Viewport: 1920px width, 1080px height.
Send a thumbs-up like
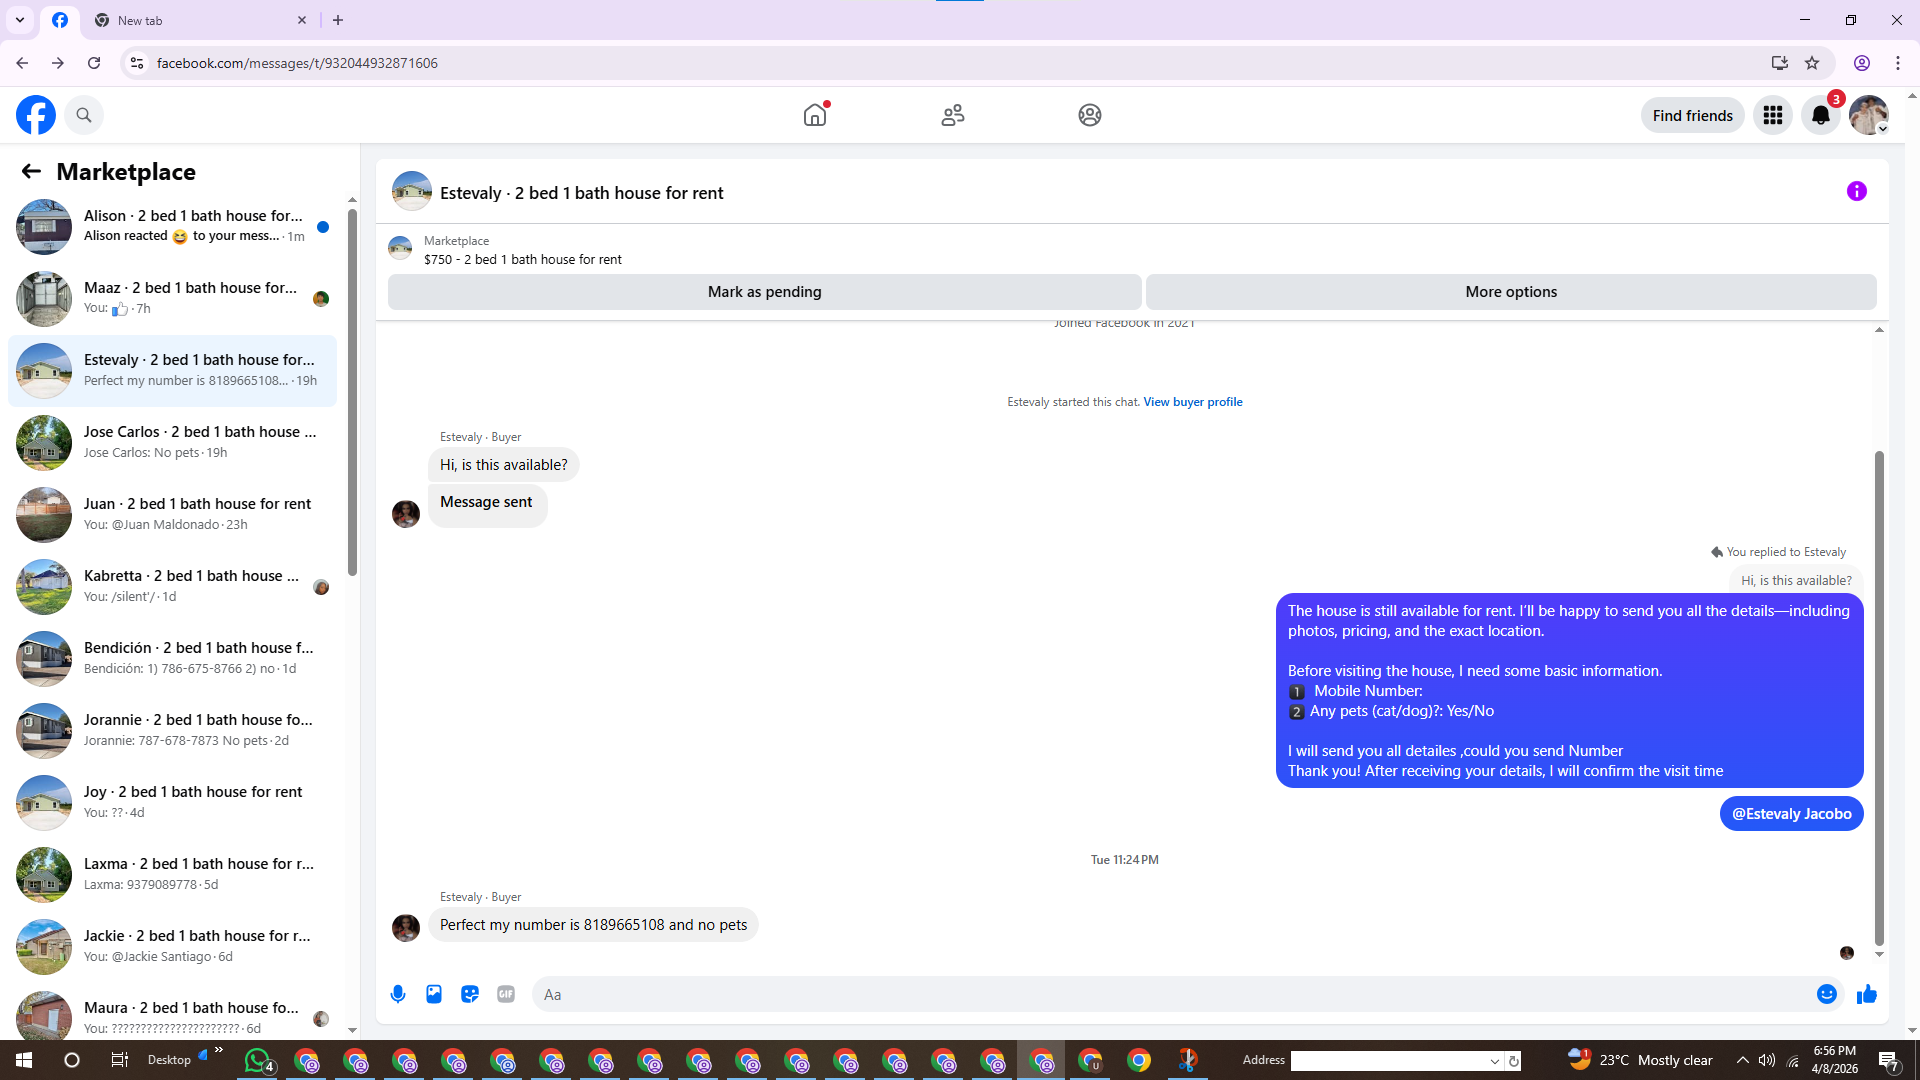(1867, 994)
